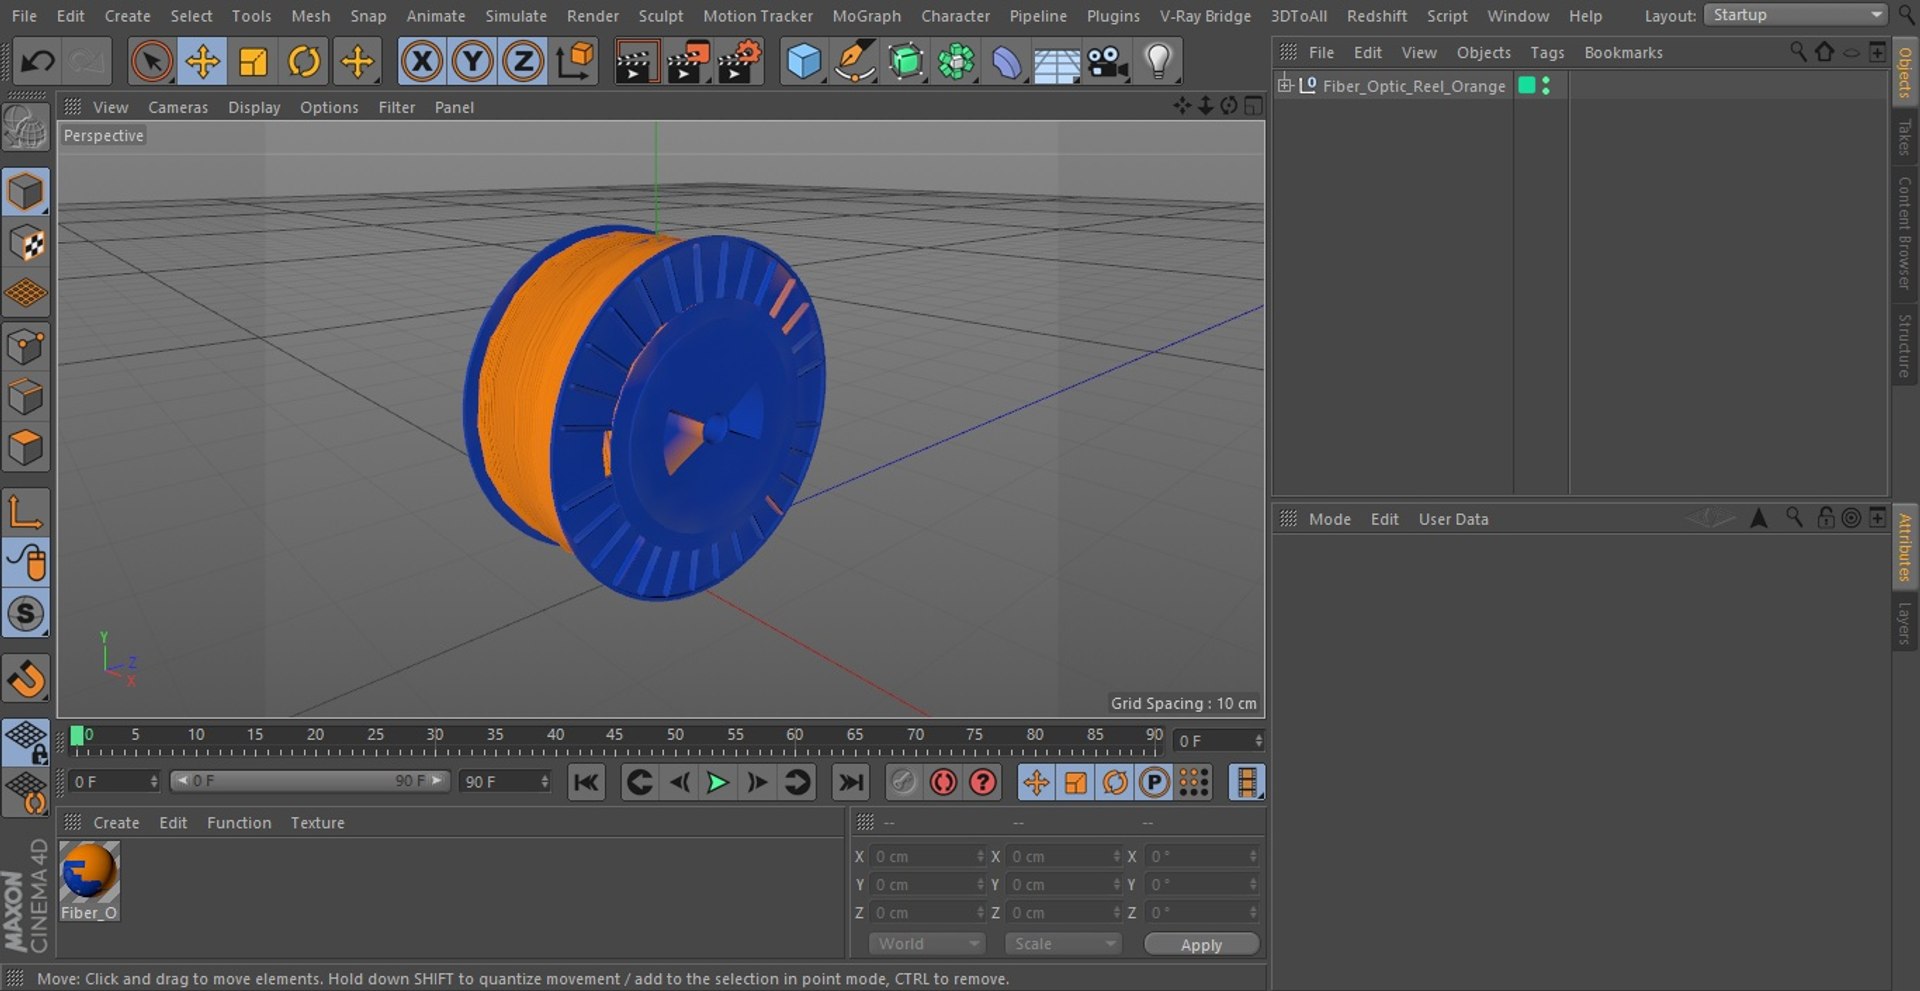Select the Fiber_O material thumbnail
The height and width of the screenshot is (991, 1920).
click(x=89, y=872)
